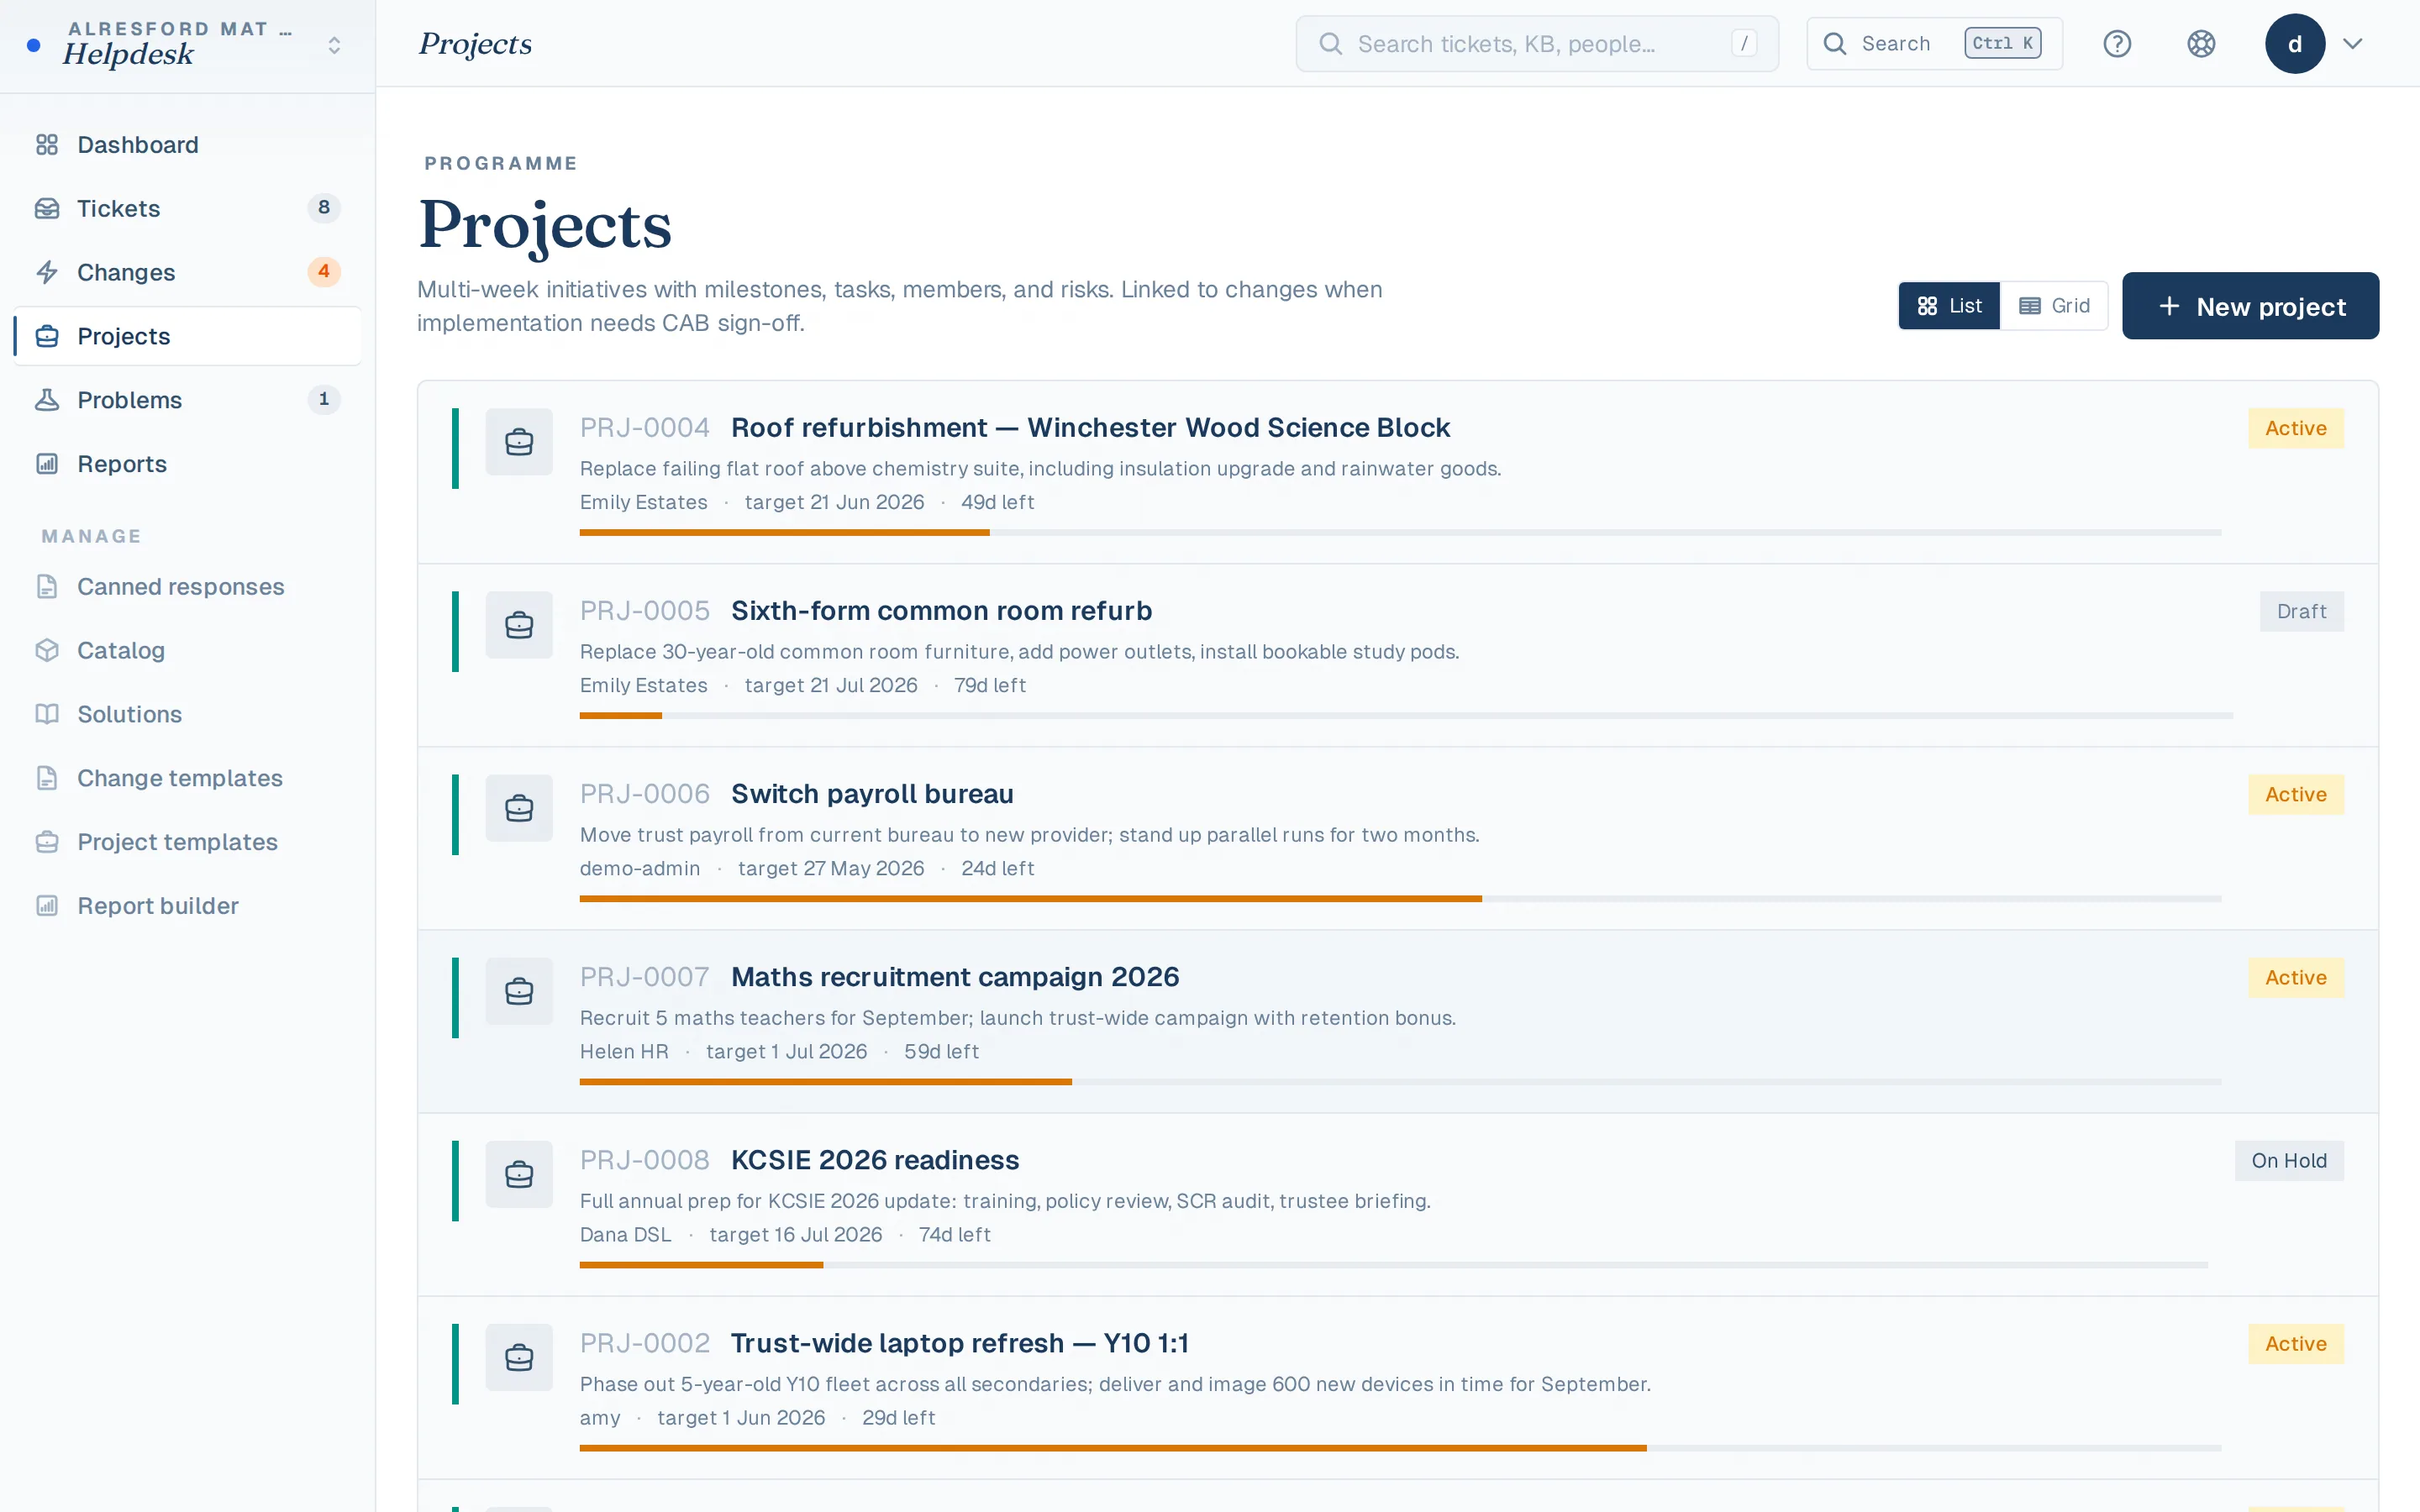
Task: Click the Projects breadcrumb title in header
Action: tap(475, 44)
